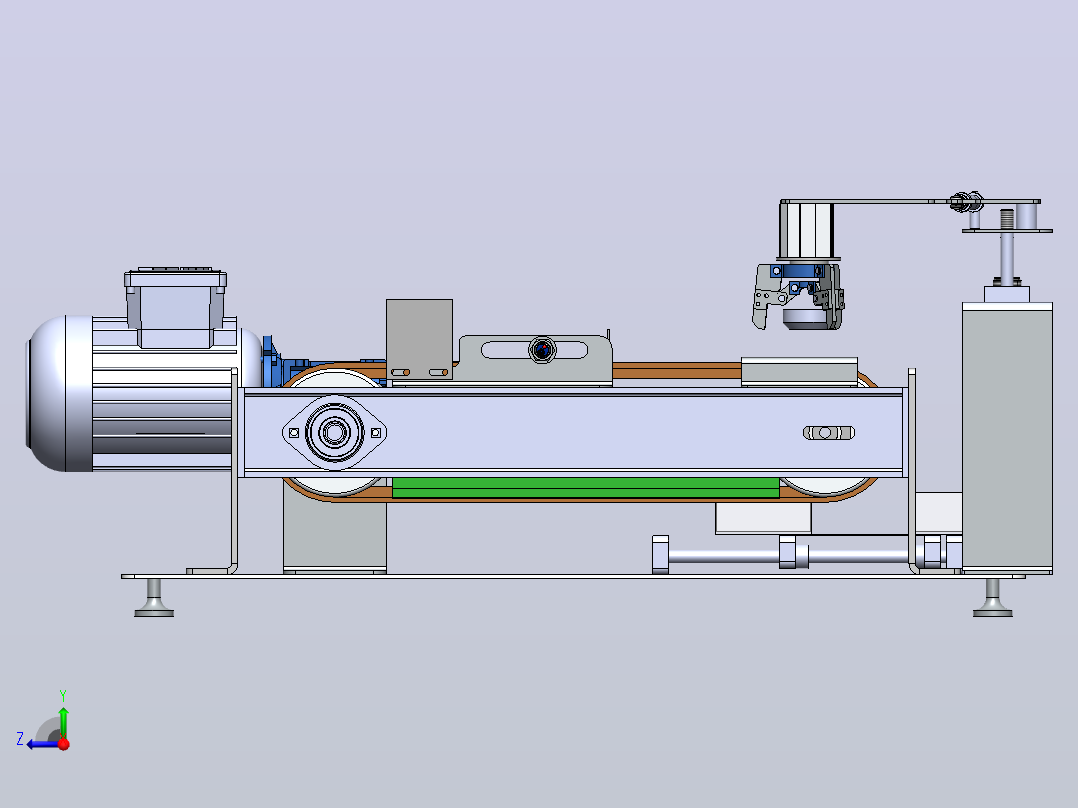Select the right leveling foot

pyautogui.click(x=992, y=598)
